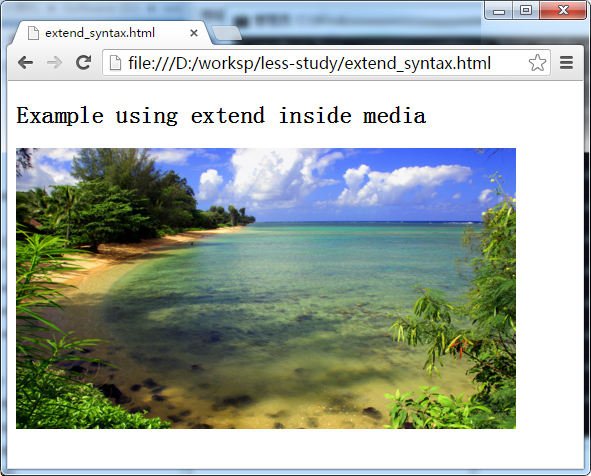This screenshot has width=591, height=476.
Task: Click the word 'media' in the heading
Action: [x=394, y=116]
